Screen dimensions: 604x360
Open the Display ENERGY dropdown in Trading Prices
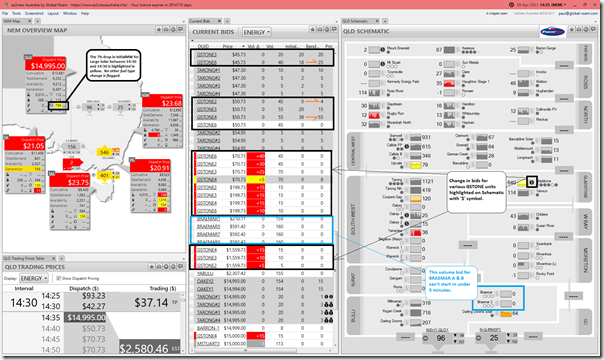point(34,278)
